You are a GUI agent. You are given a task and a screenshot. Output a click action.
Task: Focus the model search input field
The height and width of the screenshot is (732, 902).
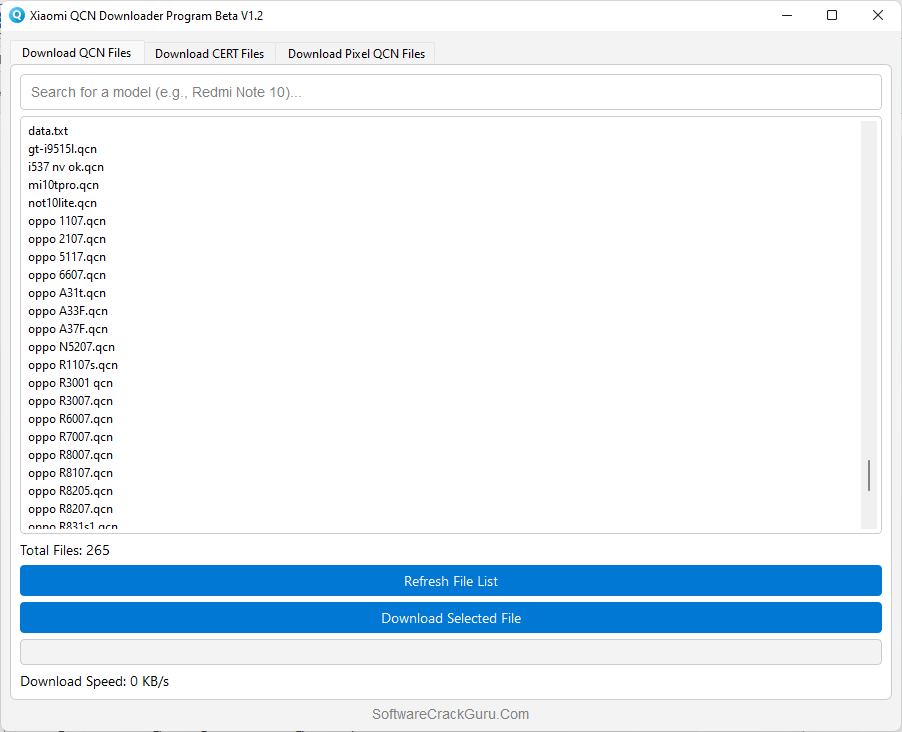(450, 92)
